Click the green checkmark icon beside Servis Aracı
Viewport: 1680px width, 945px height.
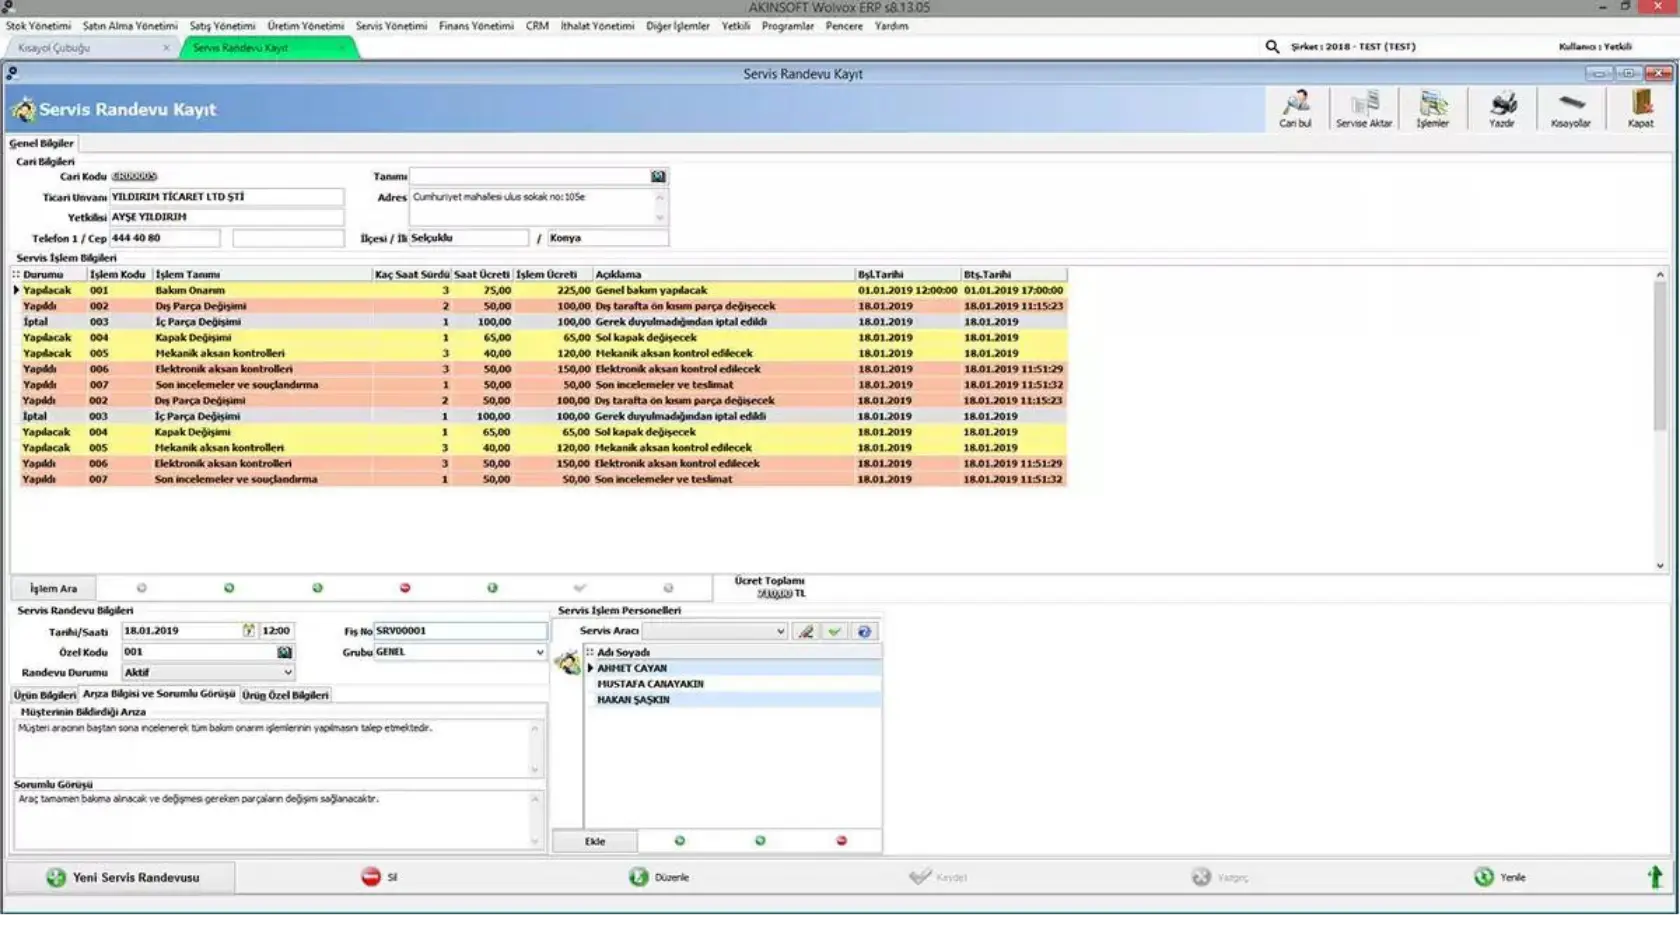(x=834, y=632)
